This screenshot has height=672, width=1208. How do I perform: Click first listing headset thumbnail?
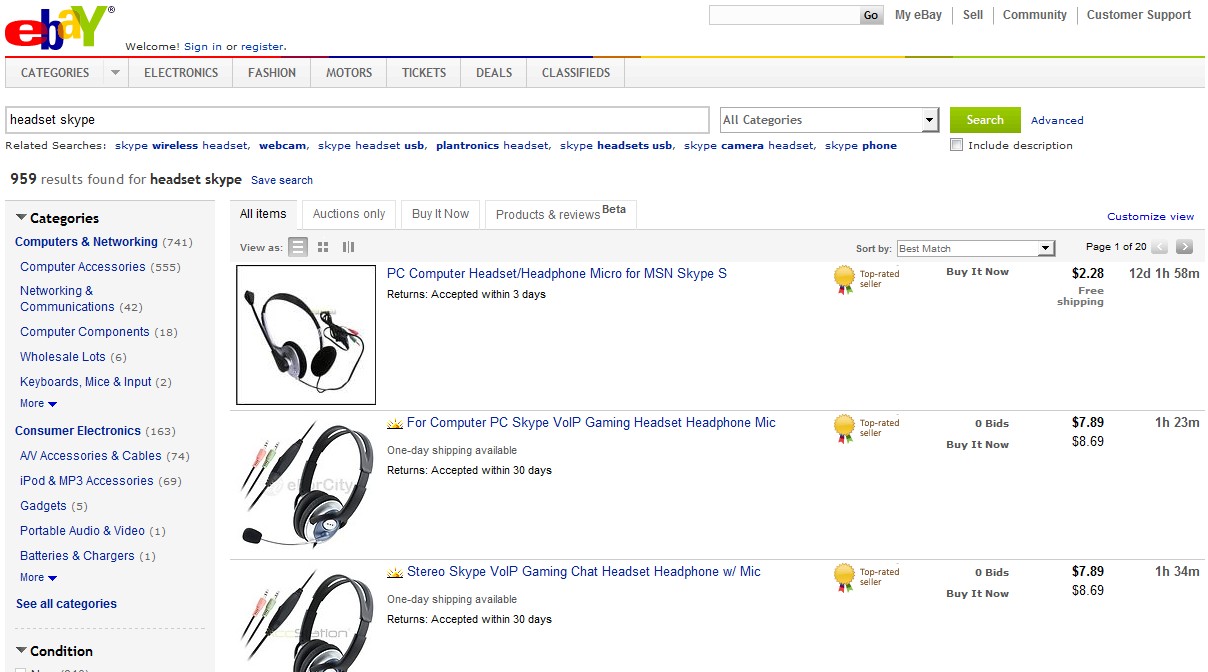(306, 335)
